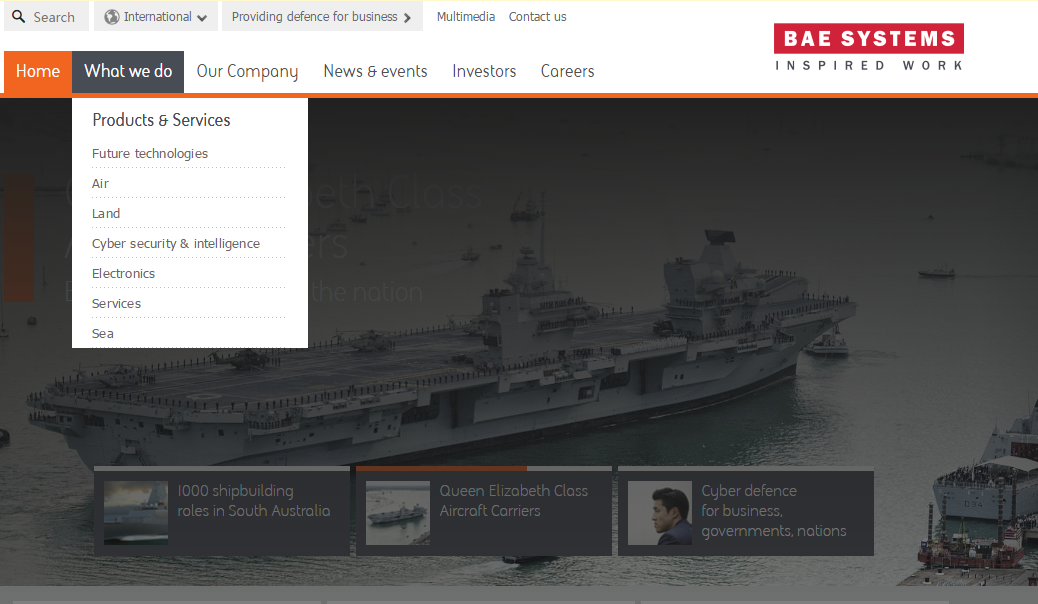Choose Sea from the dropdown list
Image resolution: width=1038 pixels, height=604 pixels.
pyautogui.click(x=103, y=333)
